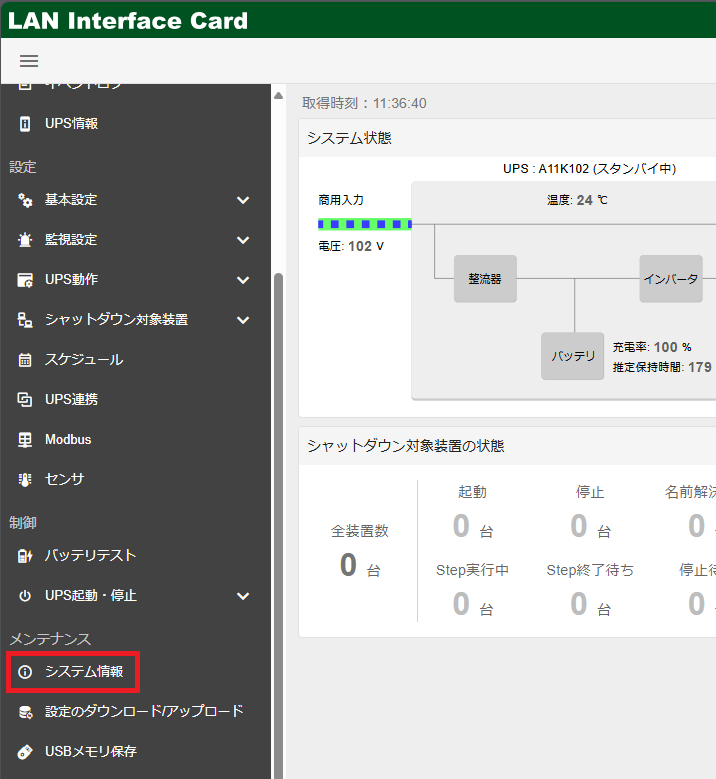716x779 pixels.
Task: Click the Modbus network icon
Action: coord(25,440)
